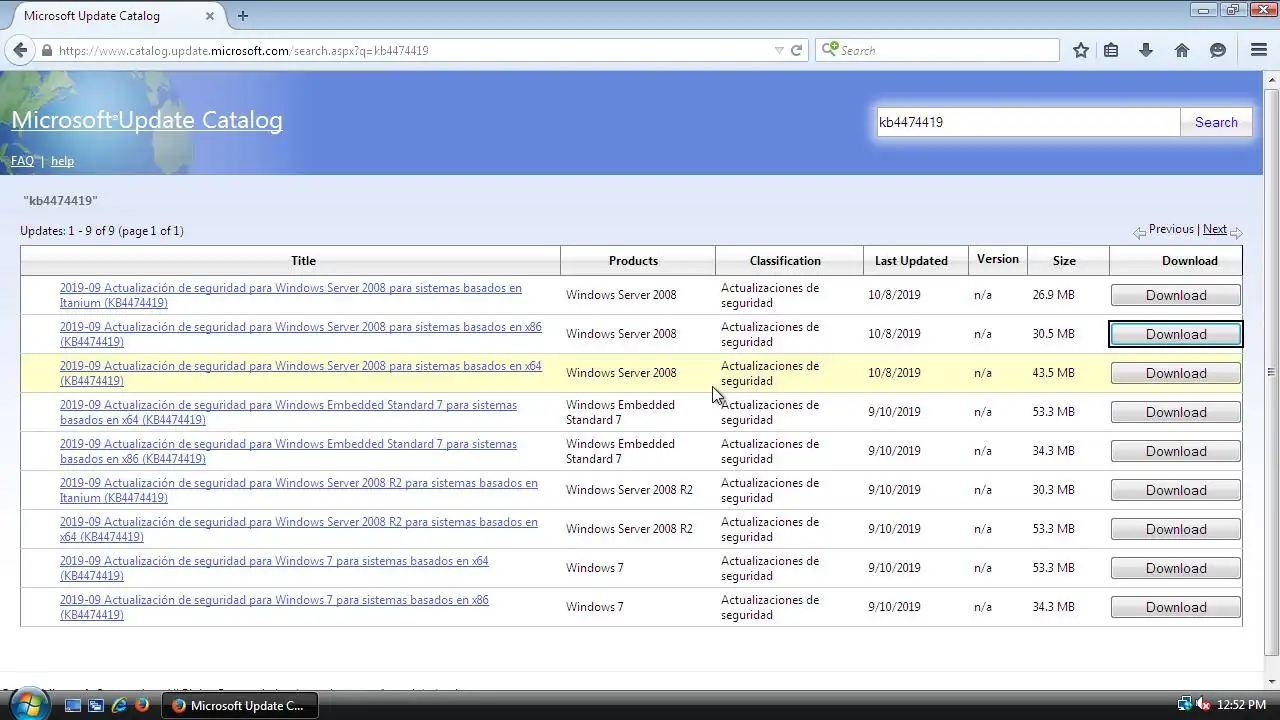Screen dimensions: 1280x720
Task: Open Windows Embedded Standard 7 x64 update link
Action: tap(288, 412)
